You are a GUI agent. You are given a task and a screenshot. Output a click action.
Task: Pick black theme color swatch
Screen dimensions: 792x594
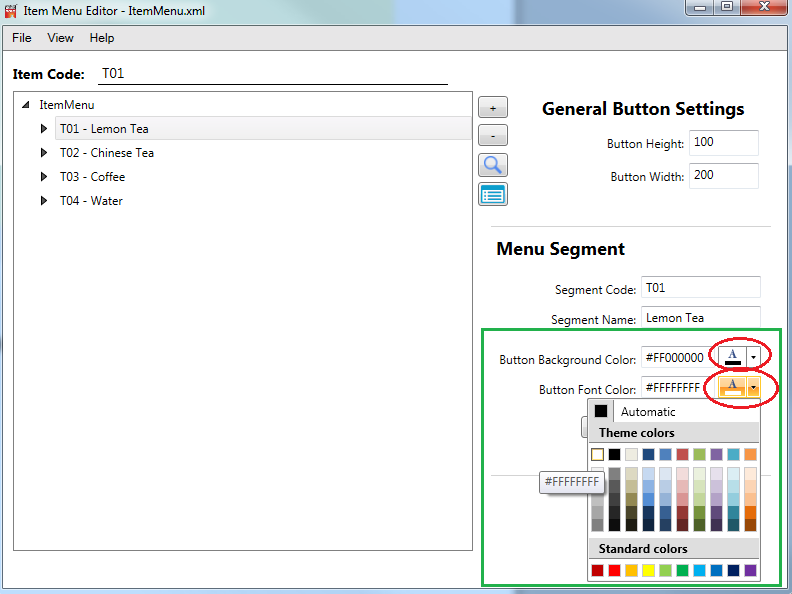tap(614, 455)
